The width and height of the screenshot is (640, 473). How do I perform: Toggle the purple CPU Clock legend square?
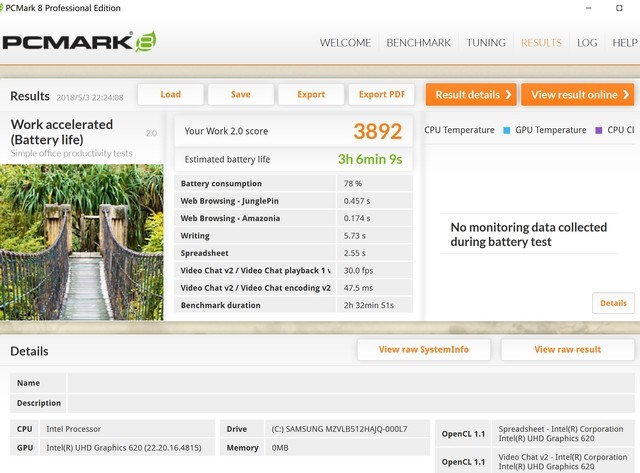(x=598, y=130)
